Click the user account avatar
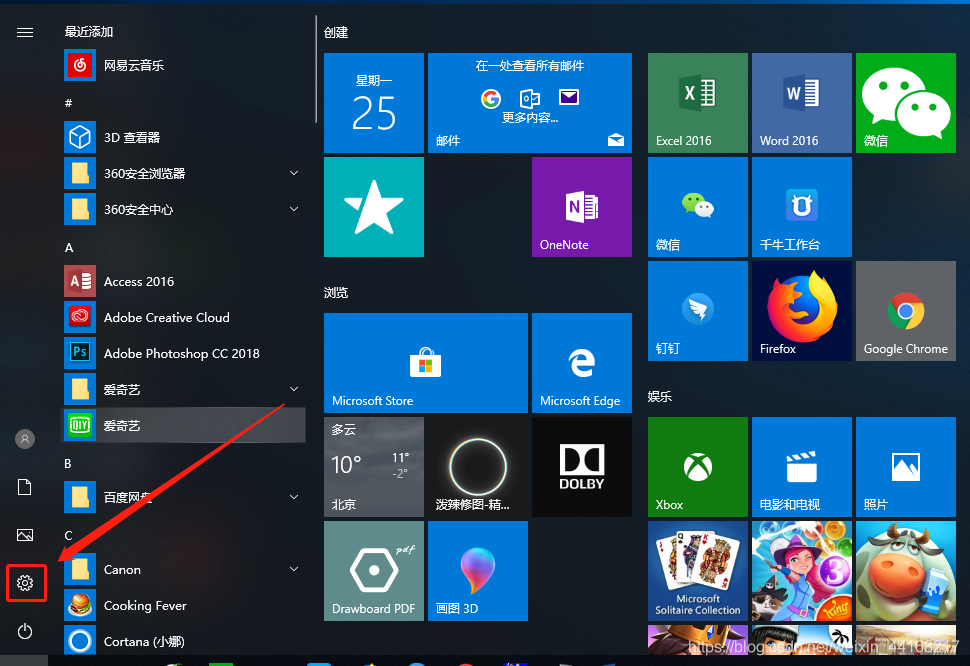Image resolution: width=970 pixels, height=666 pixels. (25, 439)
